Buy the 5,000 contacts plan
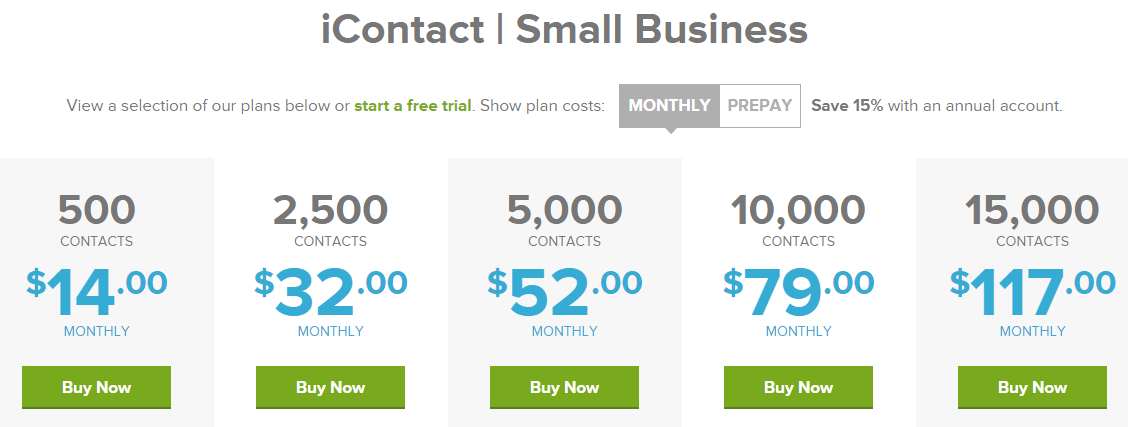Viewport: 1128px width, 427px height. [565, 387]
